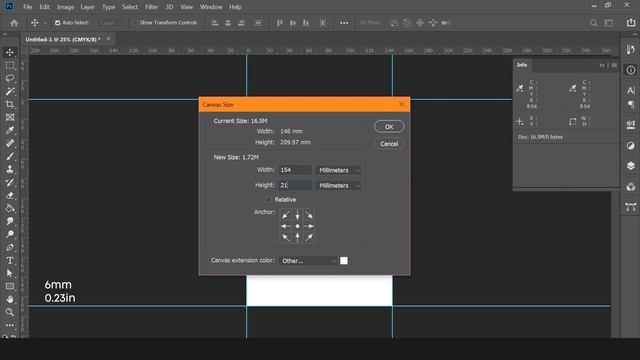Open the Width units Millimeters dropdown
640x360 pixels.
(x=338, y=170)
